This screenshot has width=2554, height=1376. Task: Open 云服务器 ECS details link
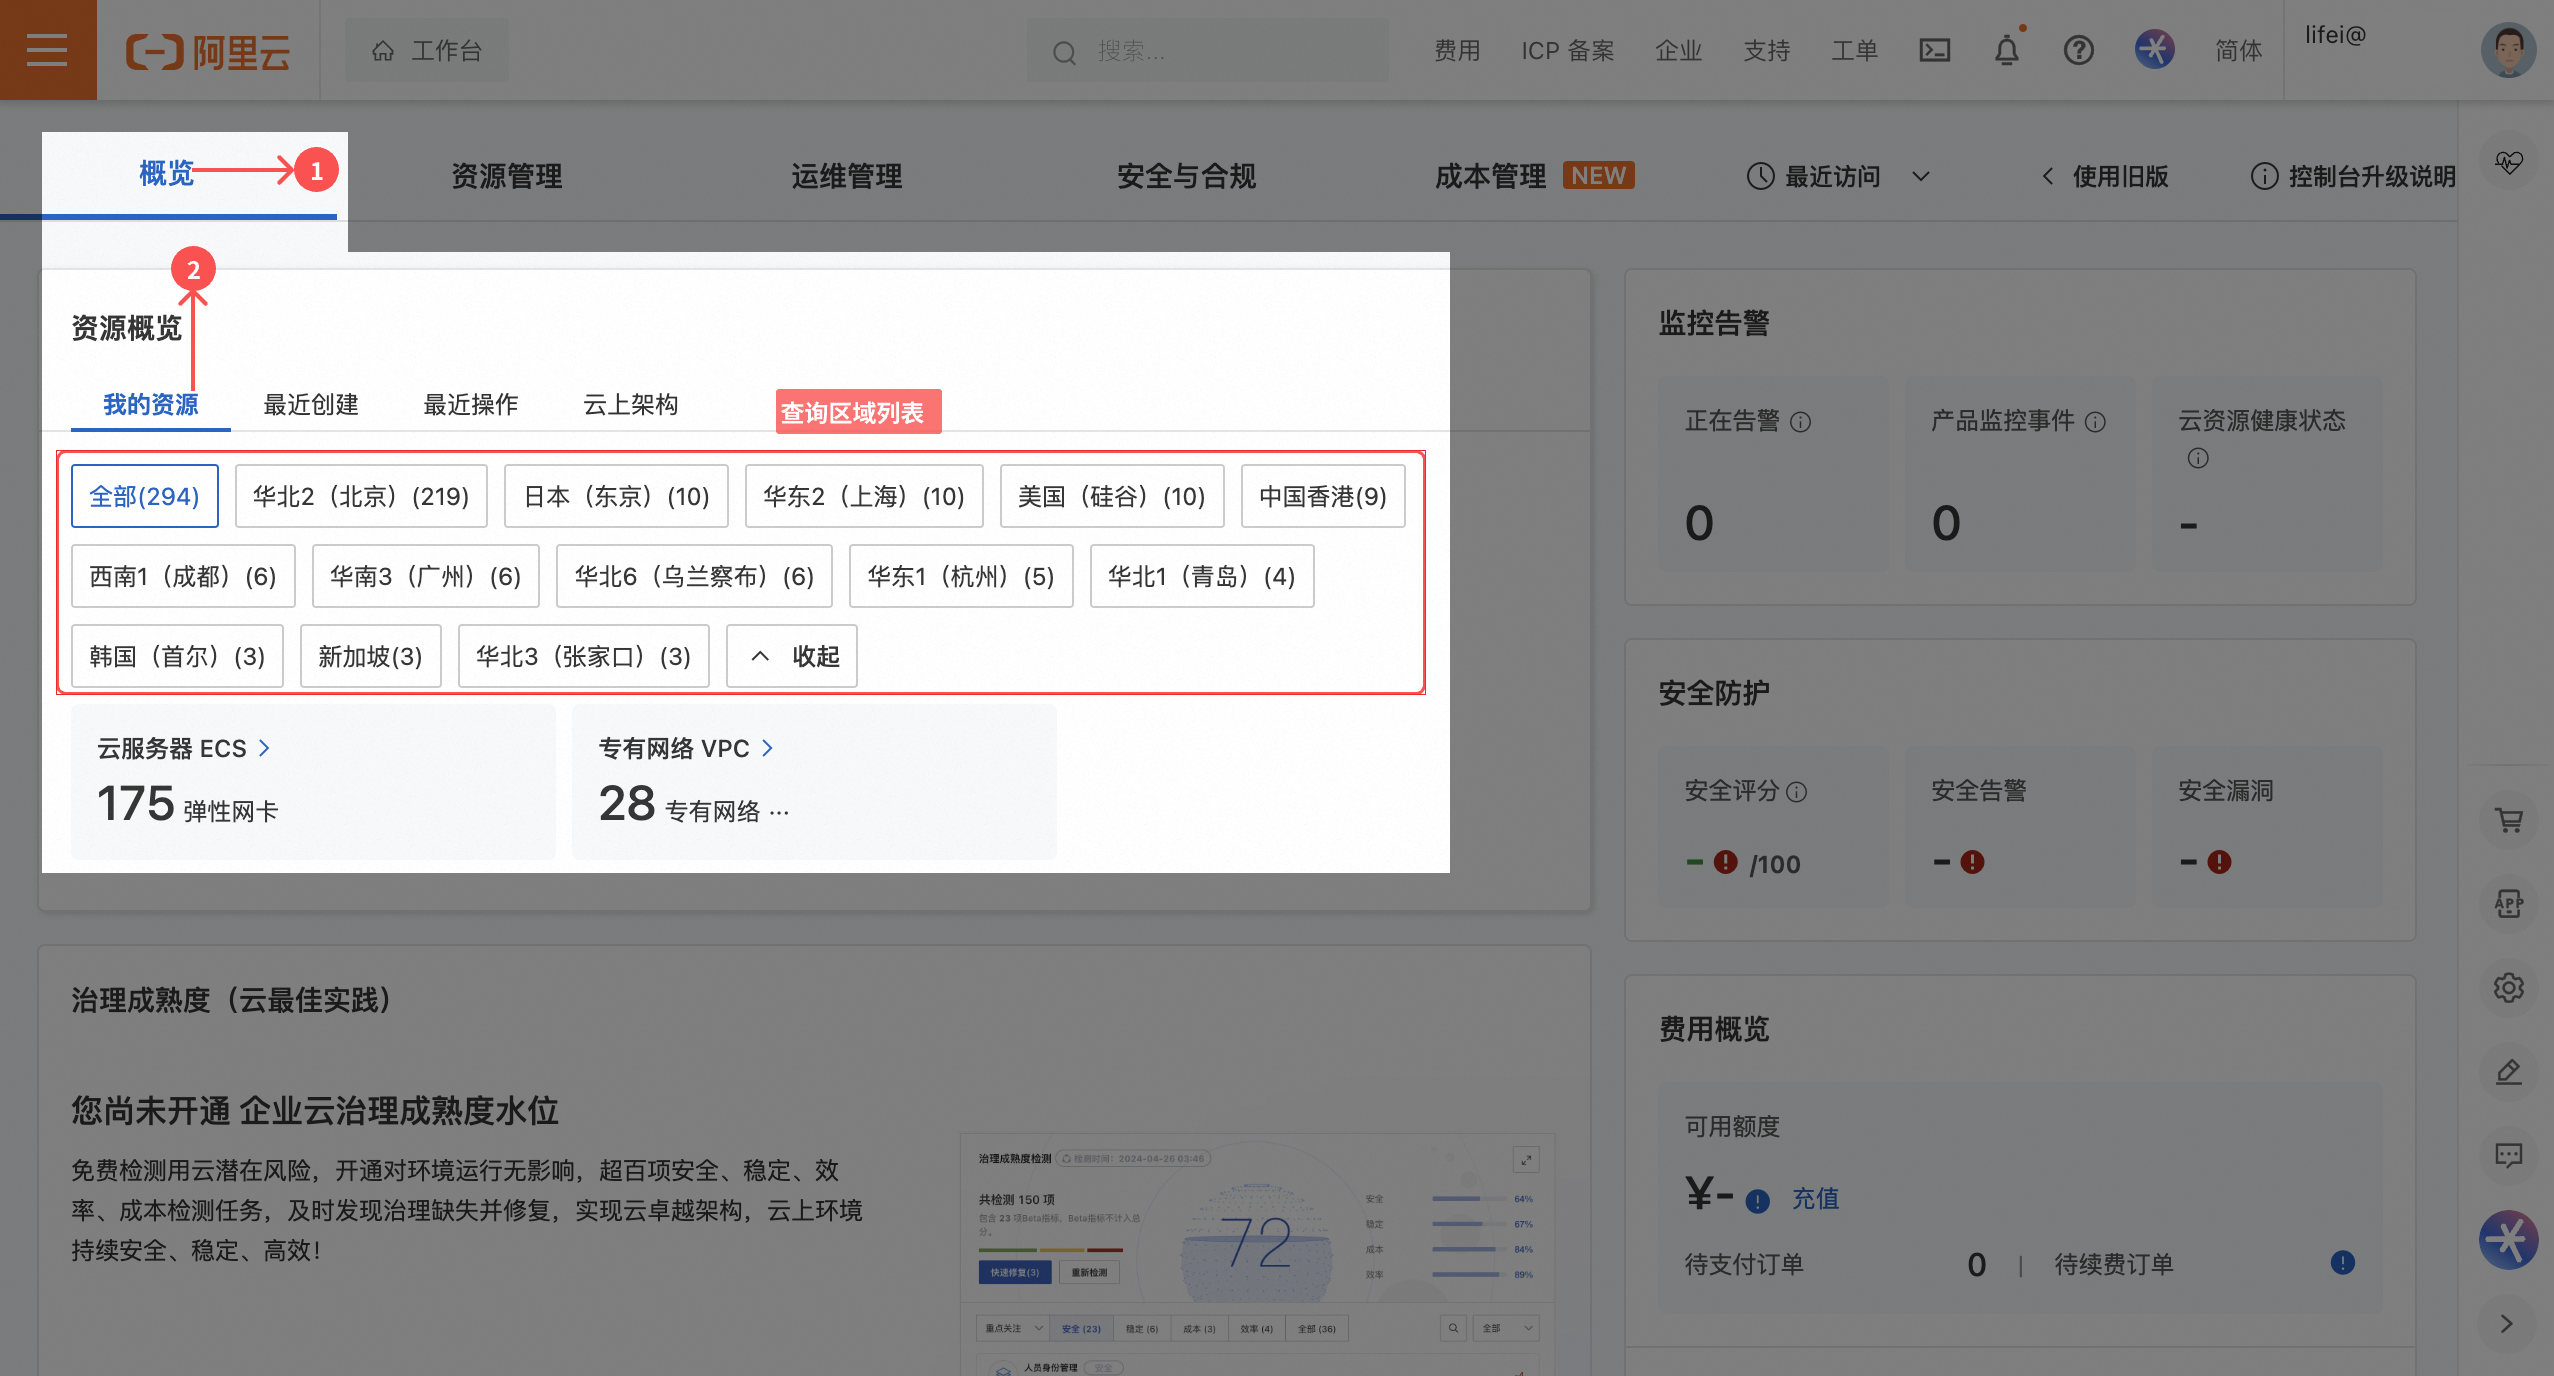click(x=182, y=747)
